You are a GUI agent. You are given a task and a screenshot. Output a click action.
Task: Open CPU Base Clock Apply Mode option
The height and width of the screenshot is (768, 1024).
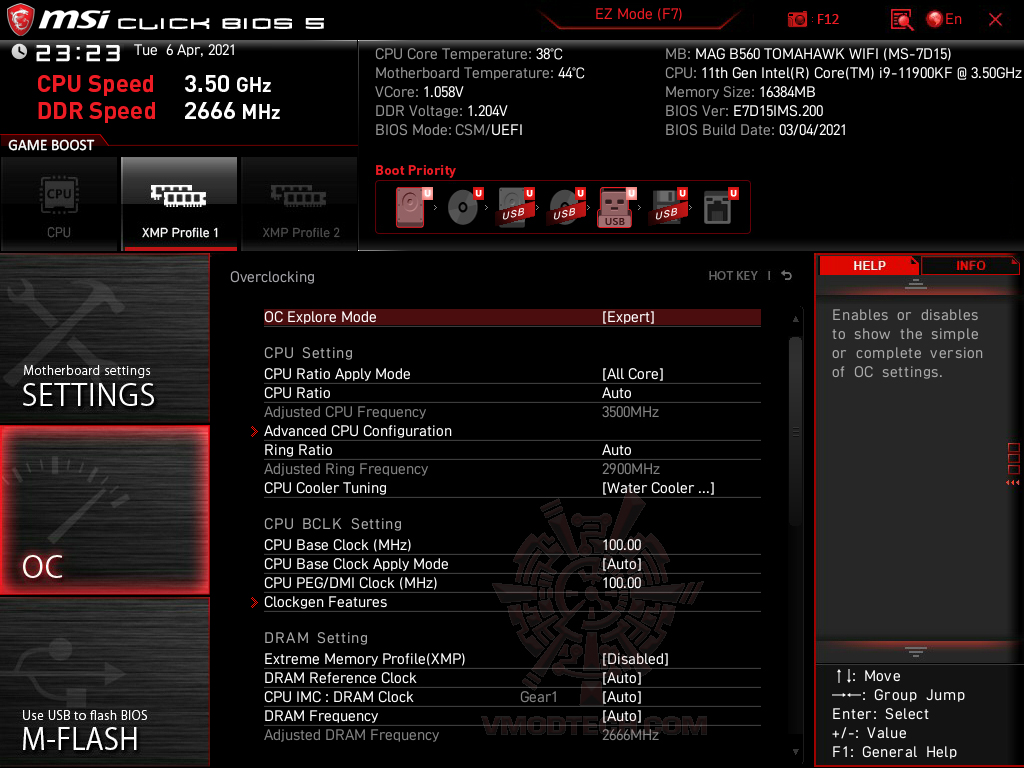coord(512,564)
